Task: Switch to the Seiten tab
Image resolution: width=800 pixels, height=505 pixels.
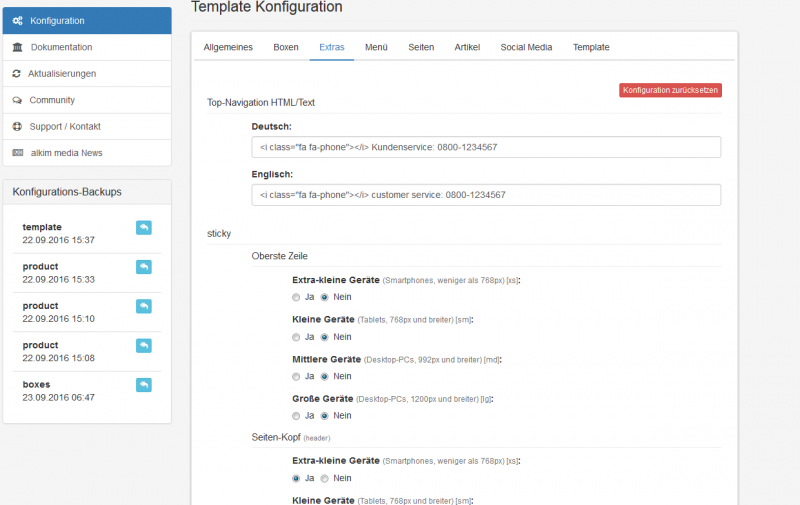Action: point(421,47)
